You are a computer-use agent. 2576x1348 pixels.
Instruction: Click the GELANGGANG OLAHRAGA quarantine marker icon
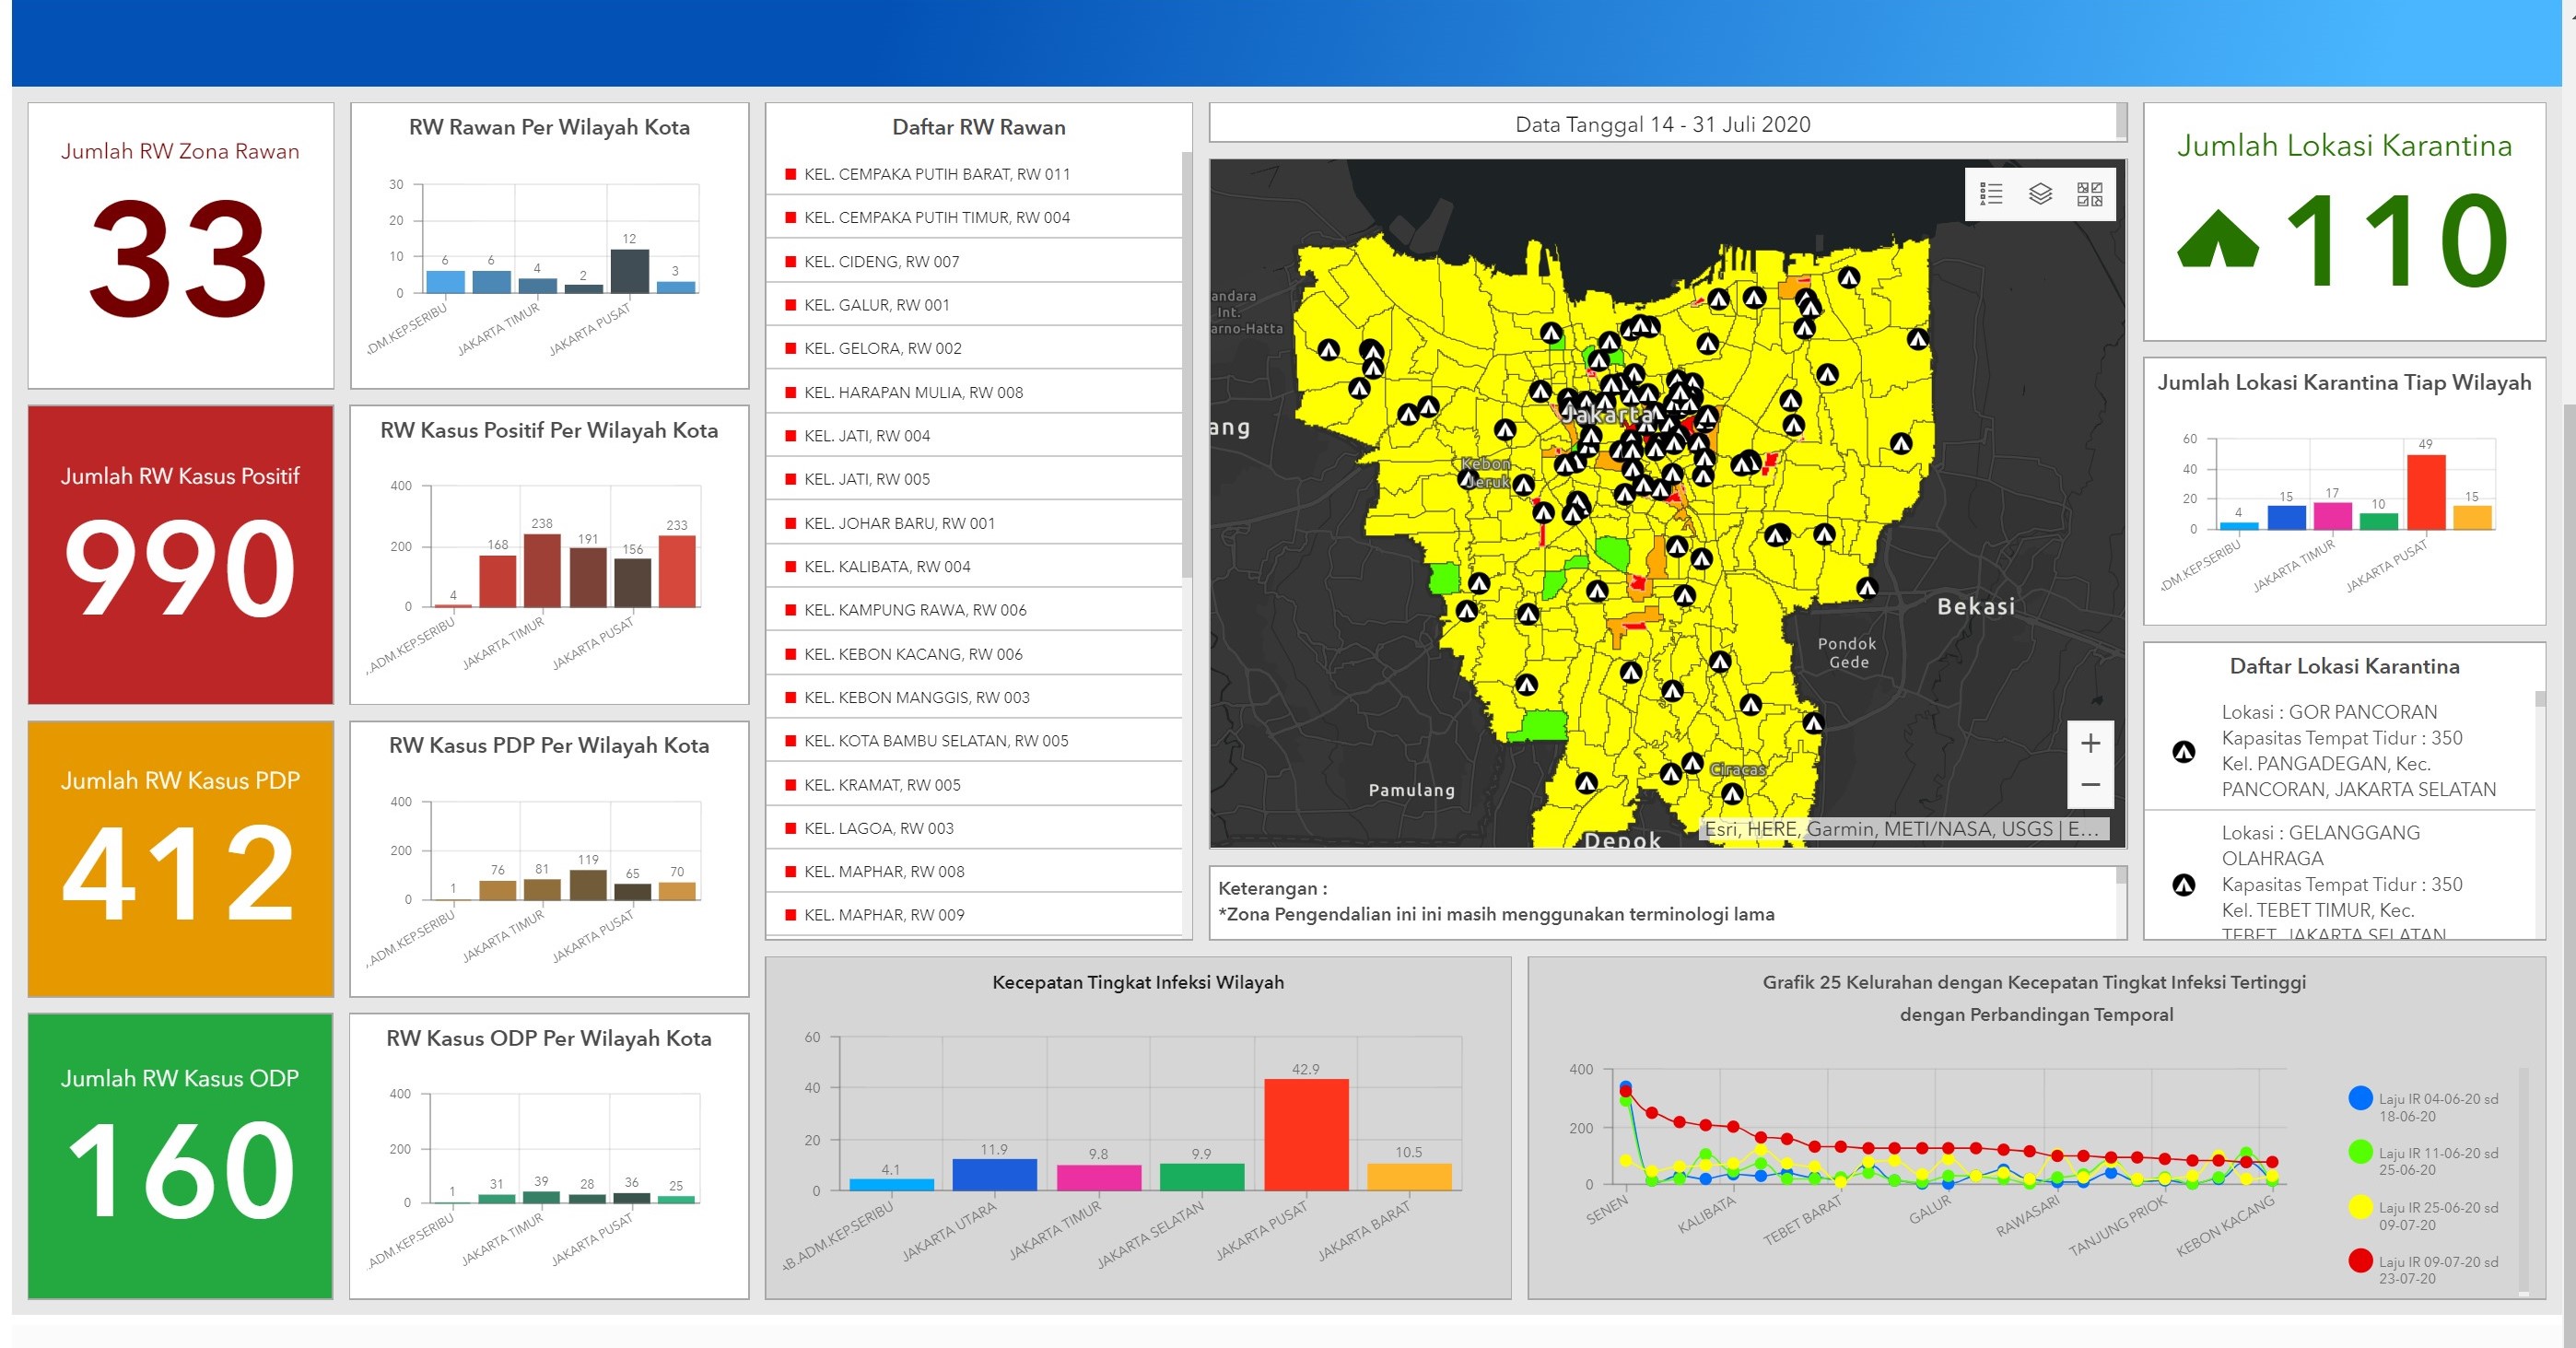click(x=2184, y=884)
